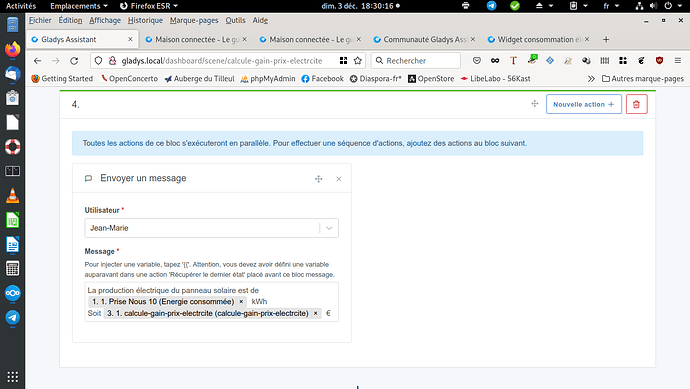This screenshot has width=690, height=389.
Task: Open Auberge du Tilleul bookmark
Action: click(x=199, y=79)
